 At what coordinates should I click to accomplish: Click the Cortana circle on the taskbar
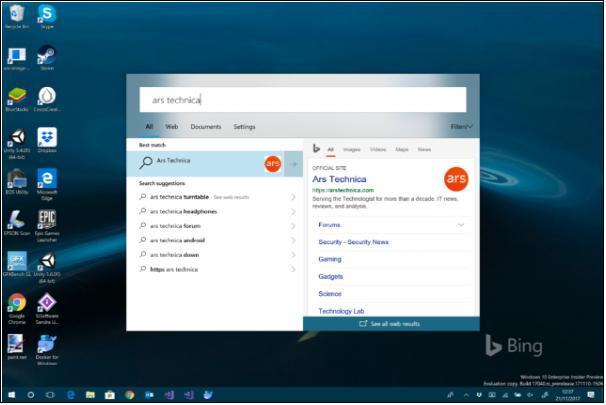click(x=31, y=395)
